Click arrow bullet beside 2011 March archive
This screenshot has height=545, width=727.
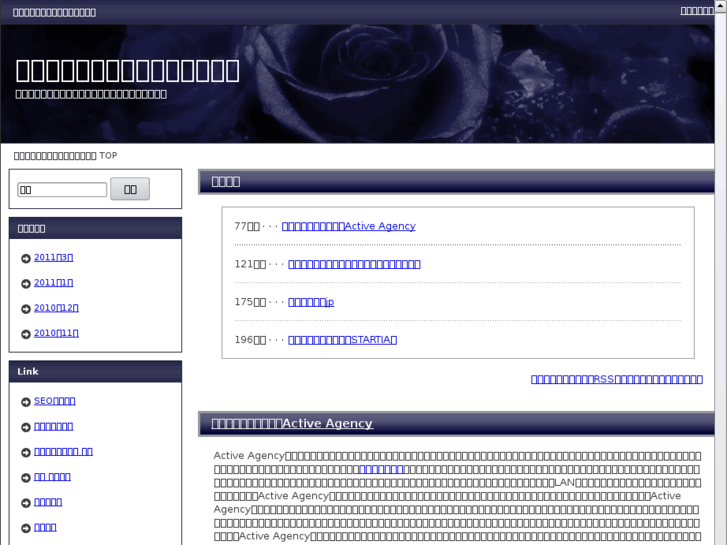(26, 258)
